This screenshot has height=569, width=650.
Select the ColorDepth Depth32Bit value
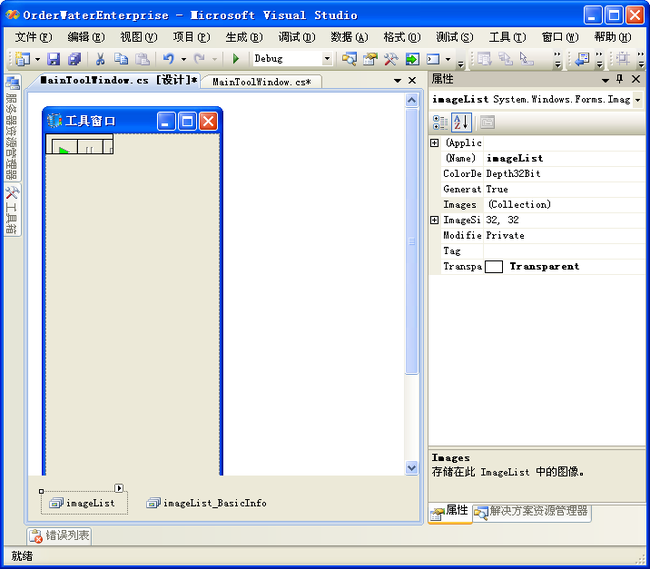[564, 174]
